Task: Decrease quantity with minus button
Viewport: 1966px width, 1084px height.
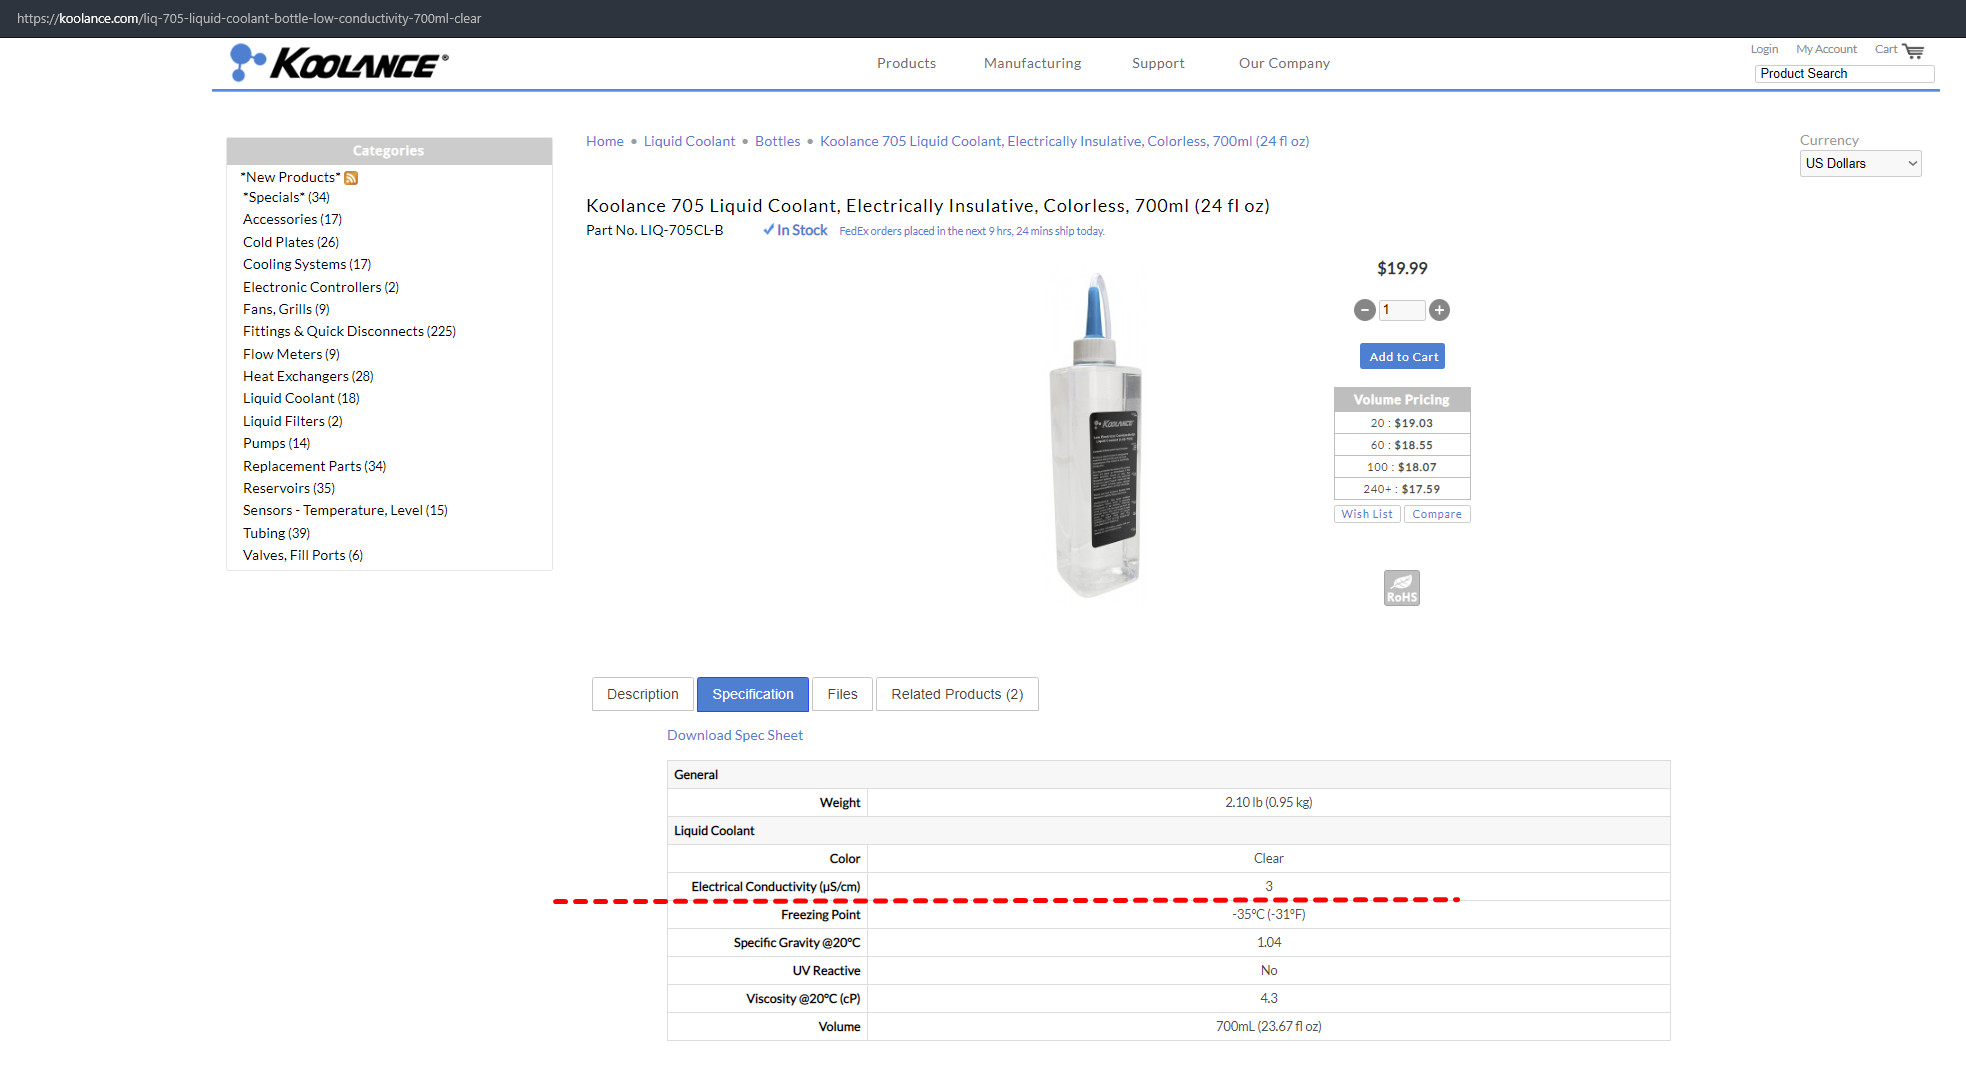Action: click(x=1364, y=310)
